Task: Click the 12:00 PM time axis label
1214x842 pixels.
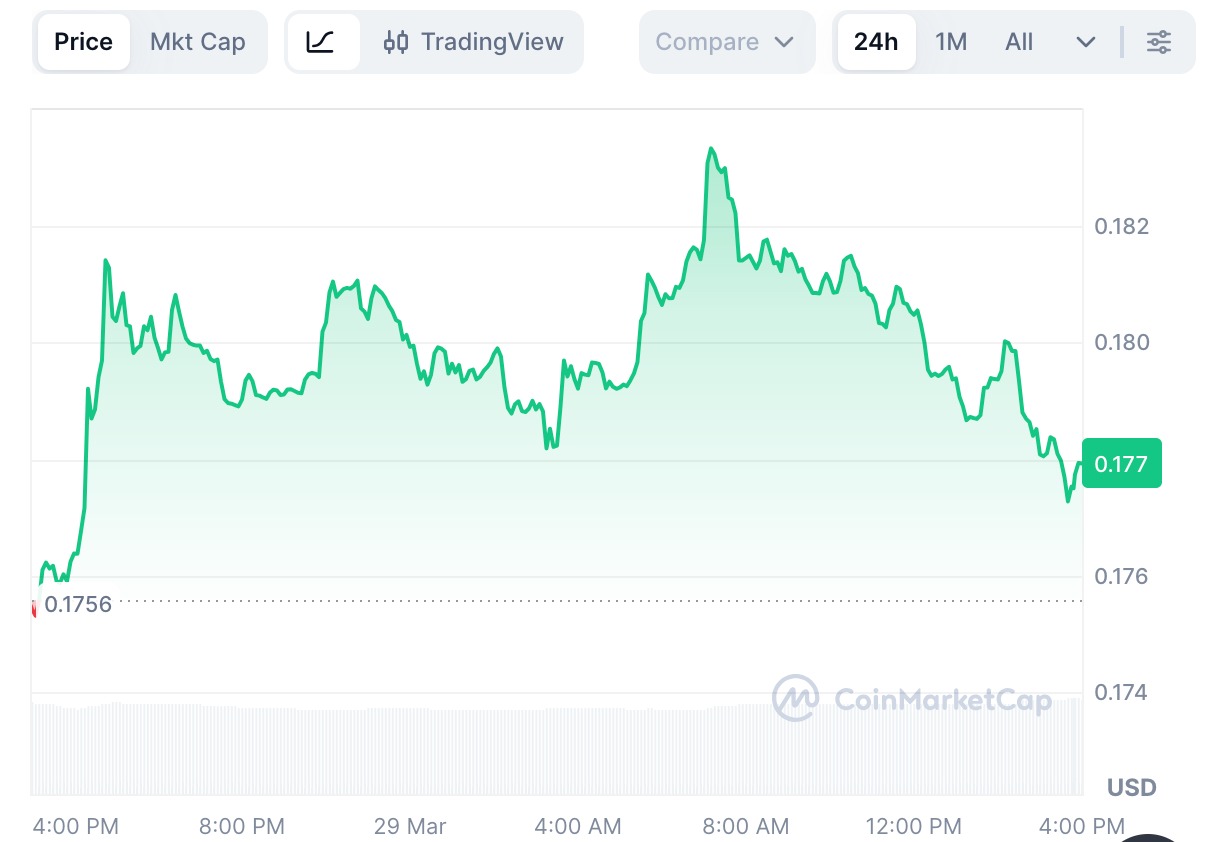Action: [912, 826]
